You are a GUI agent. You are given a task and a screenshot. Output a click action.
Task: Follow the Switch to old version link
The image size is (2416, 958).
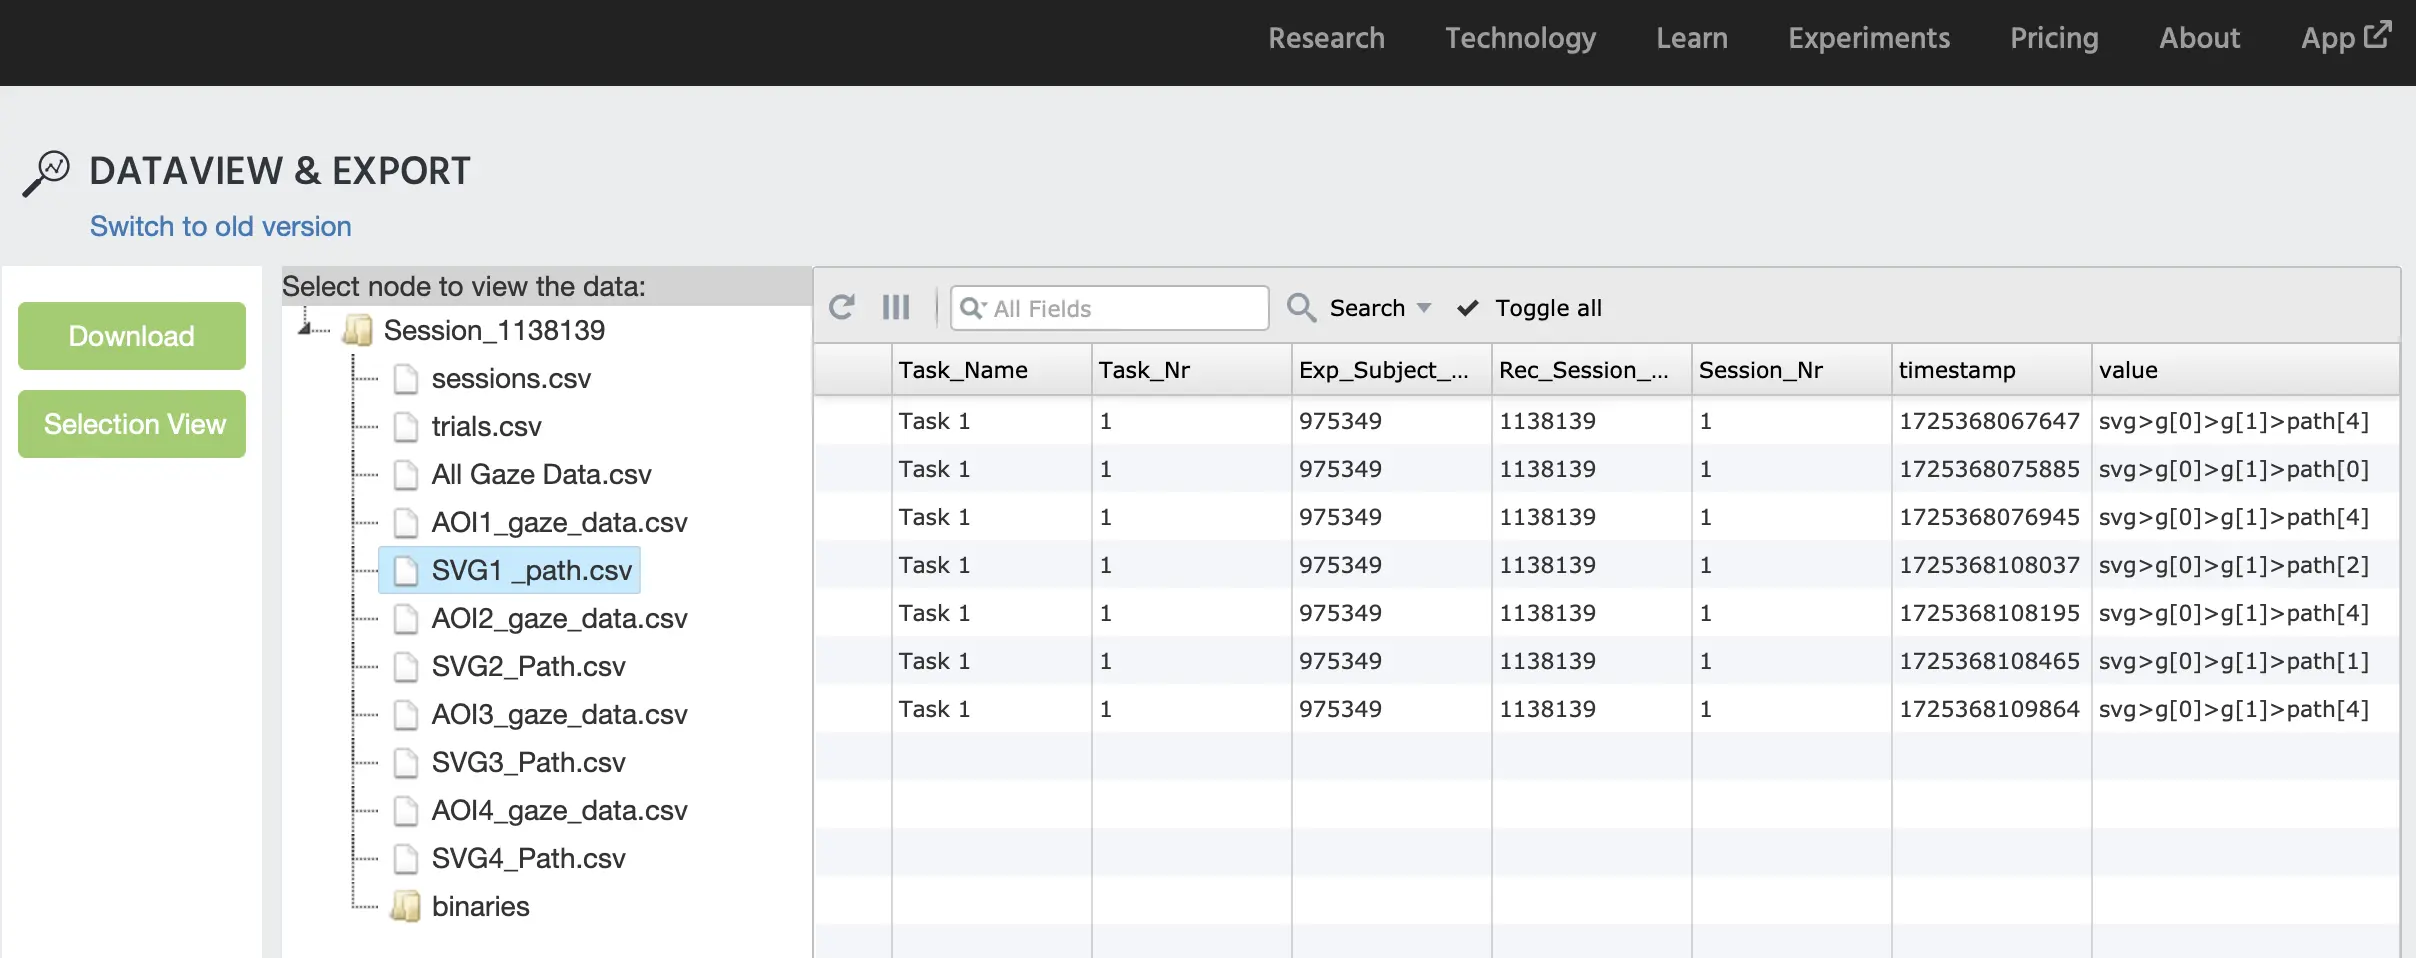pyautogui.click(x=220, y=226)
